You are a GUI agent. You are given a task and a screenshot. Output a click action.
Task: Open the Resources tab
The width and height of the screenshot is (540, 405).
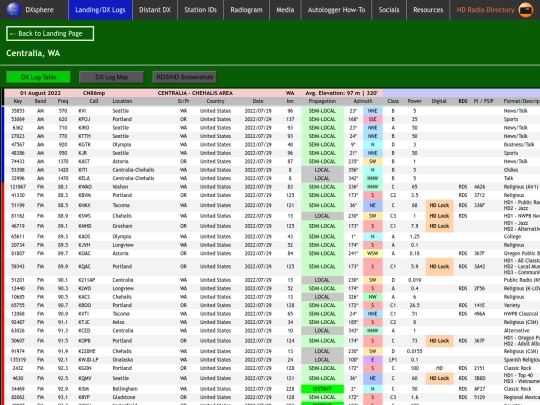428,10
